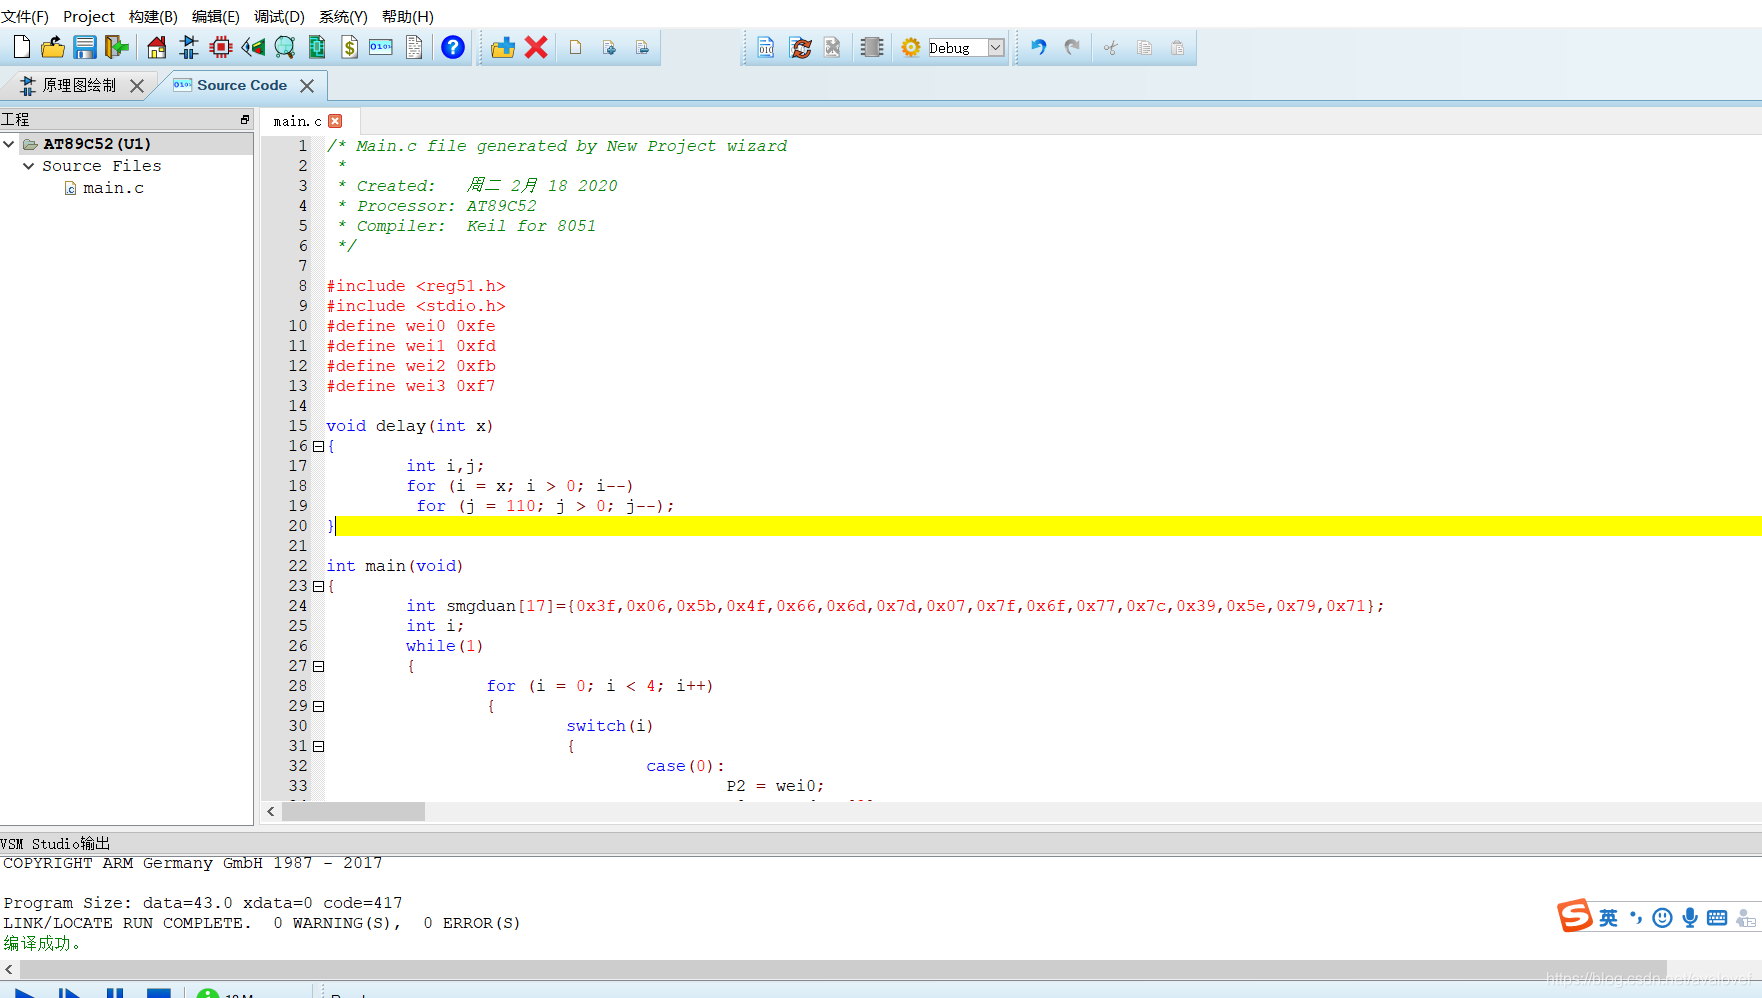Viewport: 1762px width, 998px height.
Task: Fold the switch block at line 31
Action: pyautogui.click(x=318, y=746)
